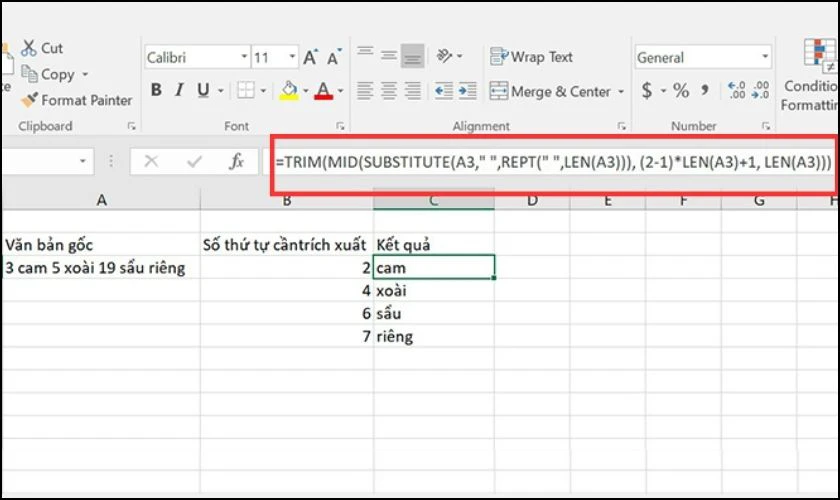Click inside the formula bar TRIM formula

(553, 162)
